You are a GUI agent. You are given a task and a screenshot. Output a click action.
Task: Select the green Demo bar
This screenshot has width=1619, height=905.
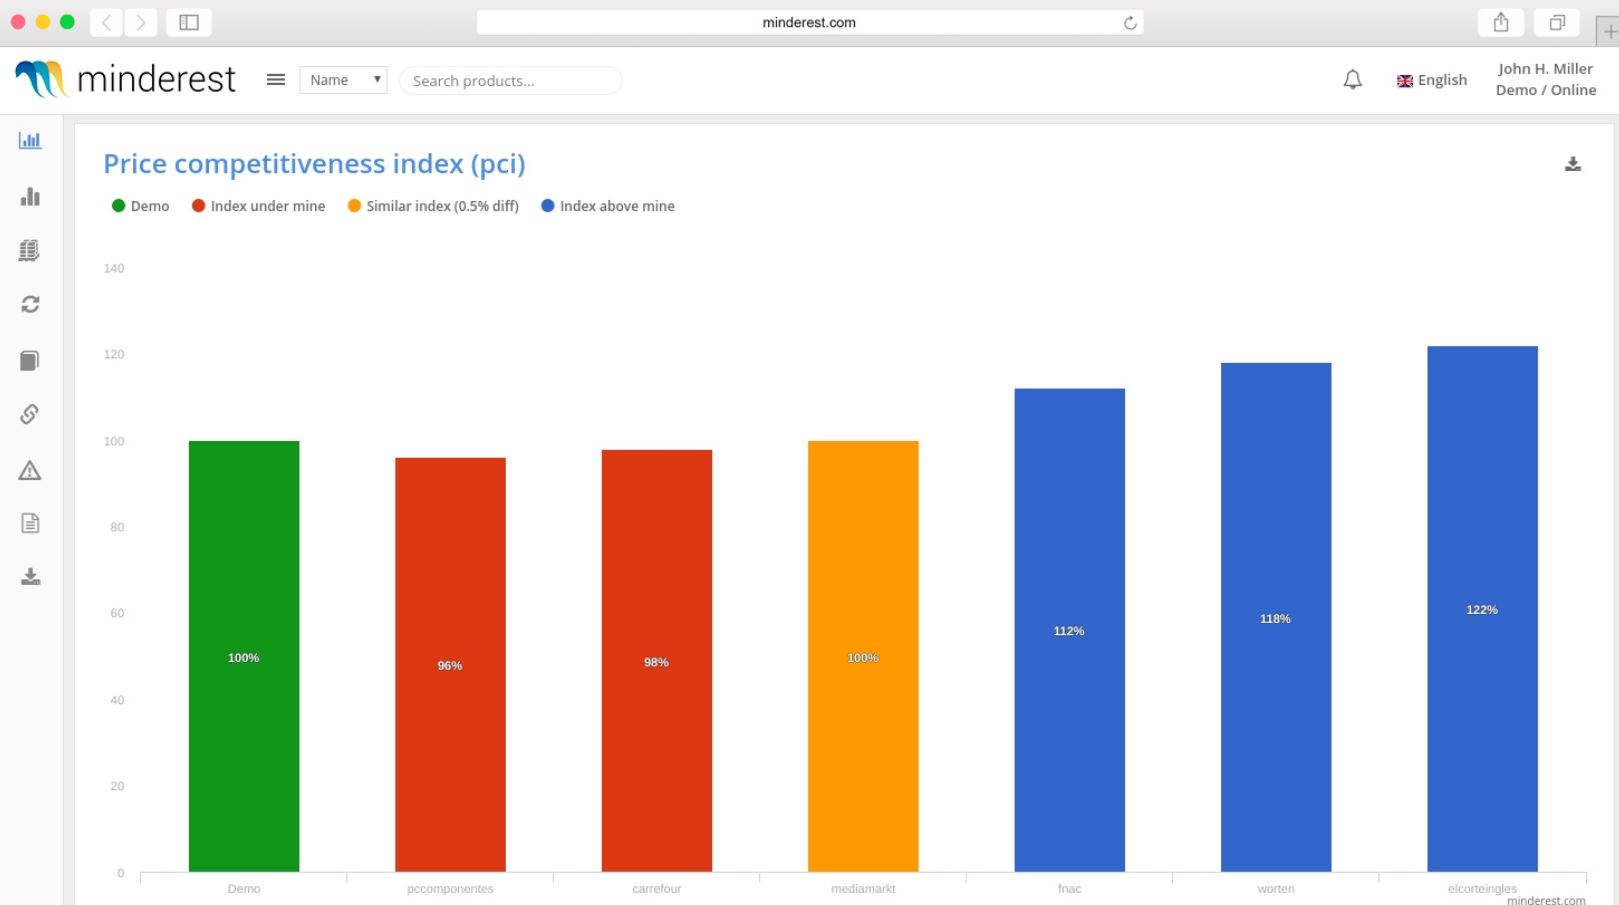244,656
